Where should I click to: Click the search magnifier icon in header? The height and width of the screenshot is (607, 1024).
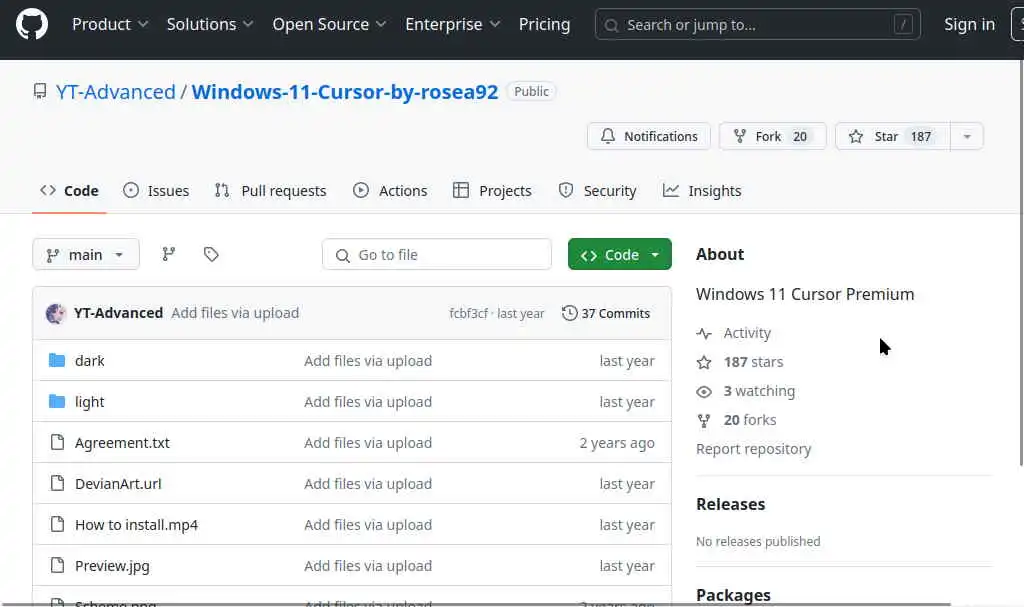click(x=611, y=25)
